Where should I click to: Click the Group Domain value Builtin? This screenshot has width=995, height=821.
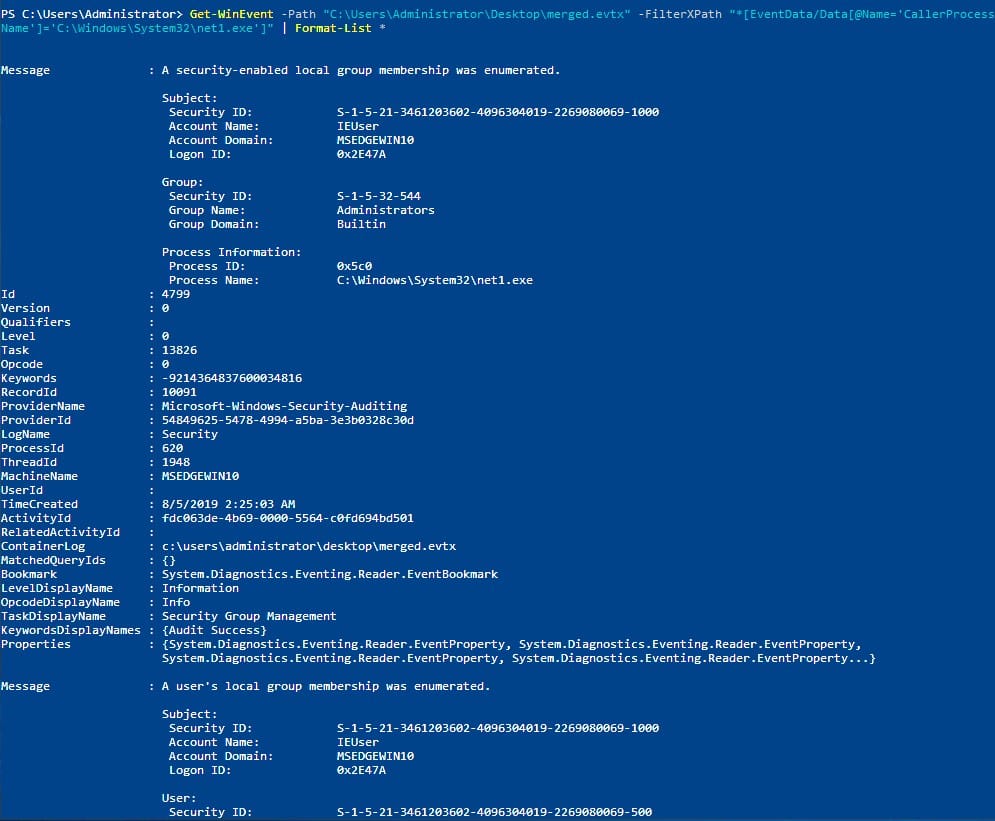click(361, 224)
